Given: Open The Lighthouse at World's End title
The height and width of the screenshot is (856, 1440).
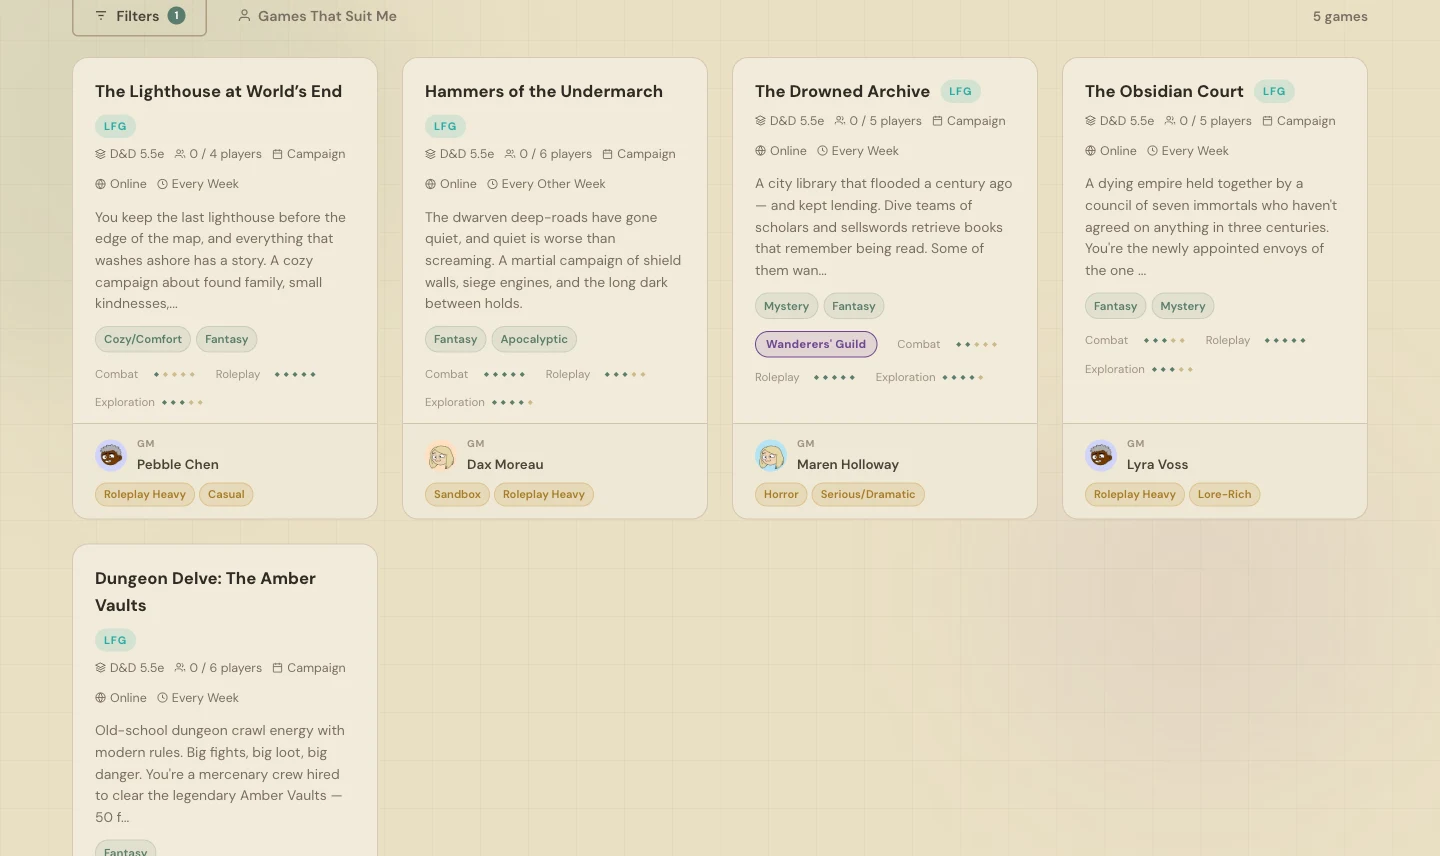Looking at the screenshot, I should point(218,91).
